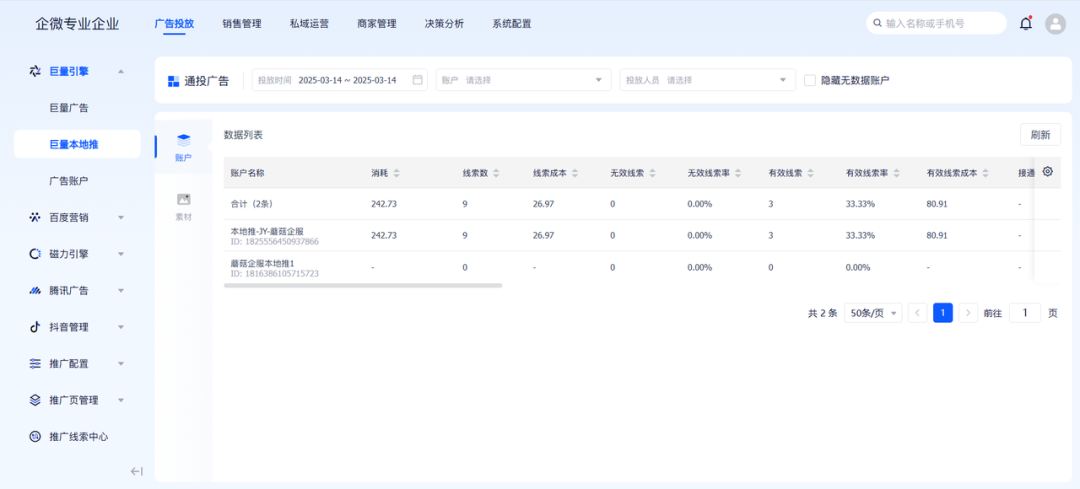
Task: Open the calendar icon in date range
Action: [x=418, y=80]
